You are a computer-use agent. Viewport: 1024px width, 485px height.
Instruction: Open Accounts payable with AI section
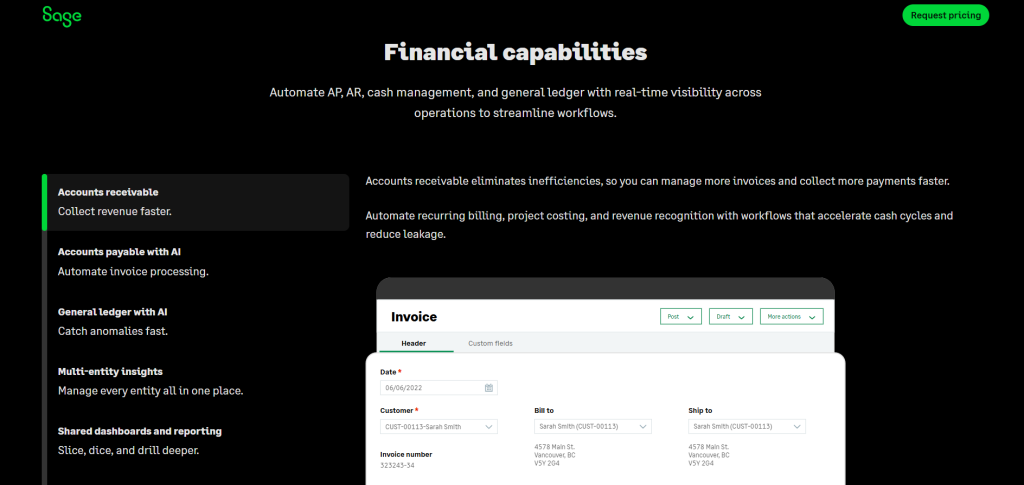tap(196, 261)
